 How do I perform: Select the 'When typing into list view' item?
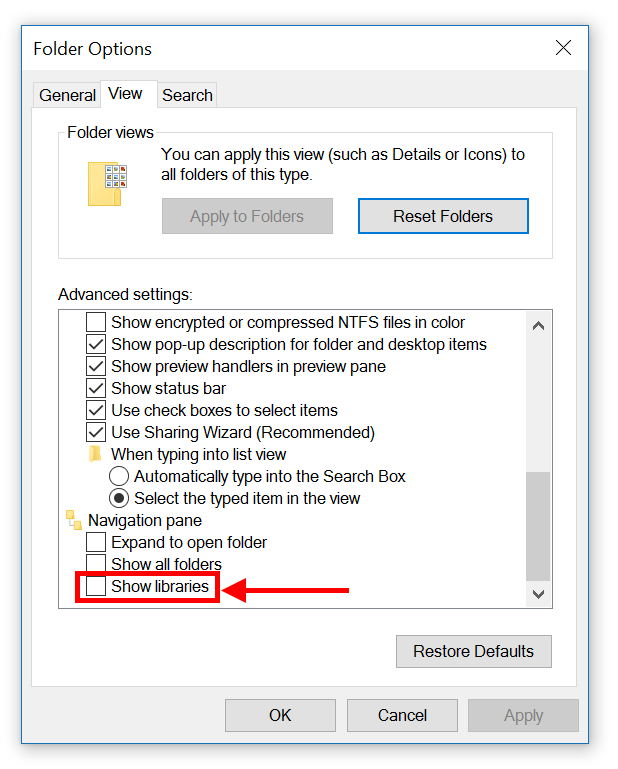[198, 454]
